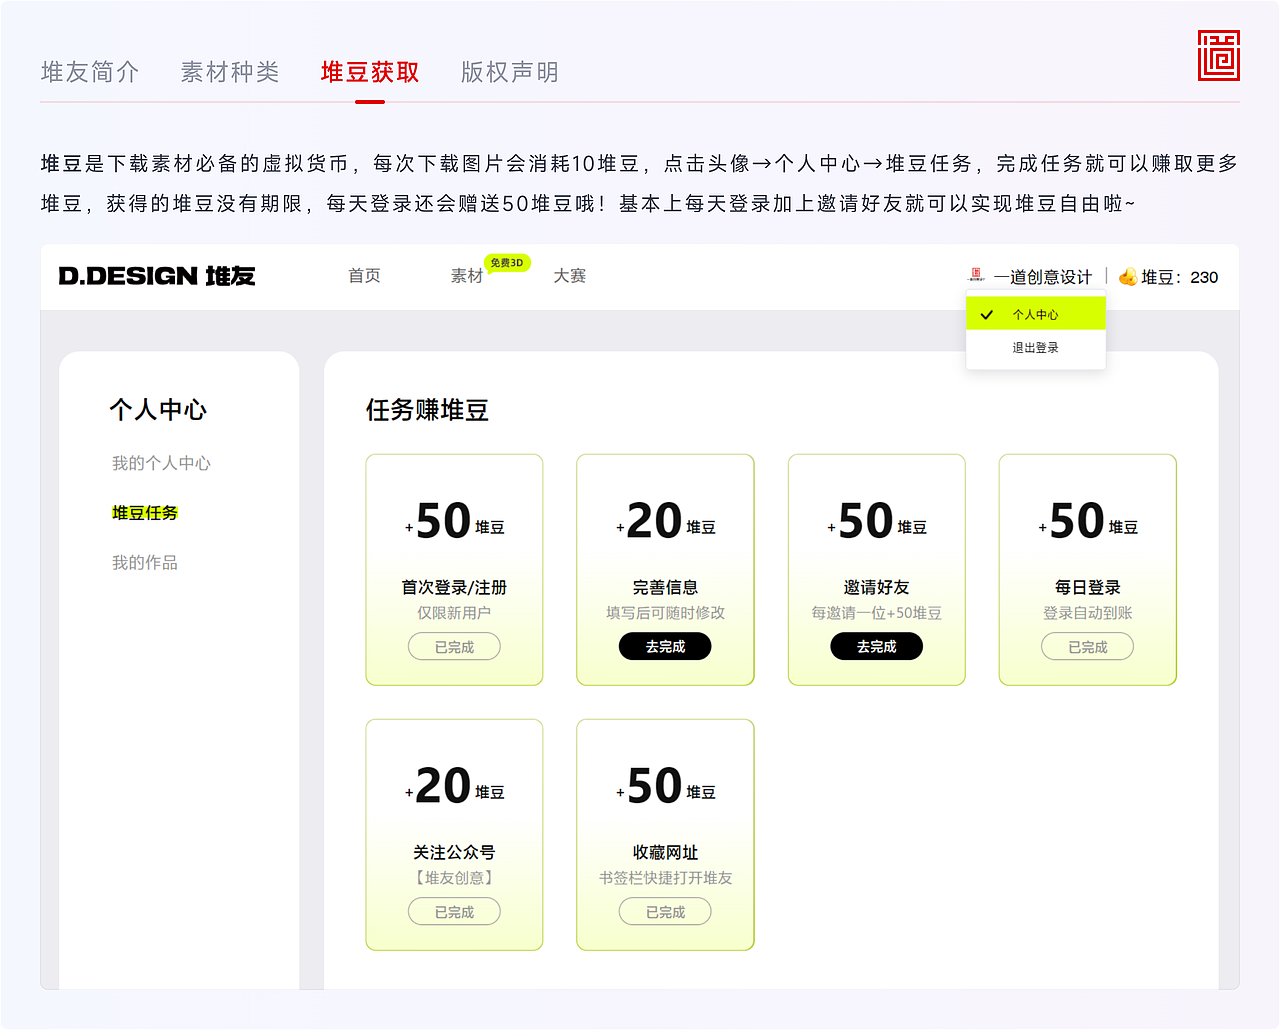
Task: Open 大赛 from the top navigation
Action: [569, 276]
